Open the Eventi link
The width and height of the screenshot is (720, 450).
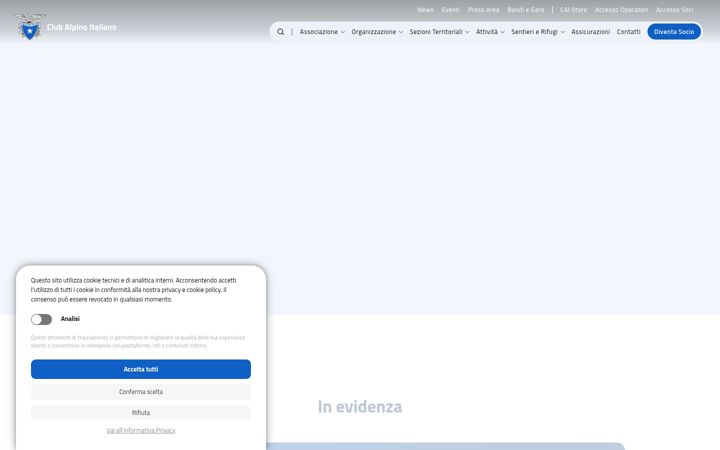pyautogui.click(x=450, y=10)
